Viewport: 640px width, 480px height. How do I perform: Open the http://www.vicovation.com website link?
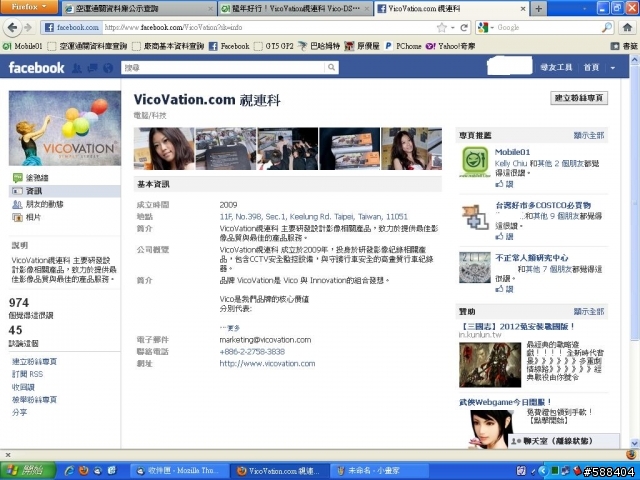tap(267, 363)
